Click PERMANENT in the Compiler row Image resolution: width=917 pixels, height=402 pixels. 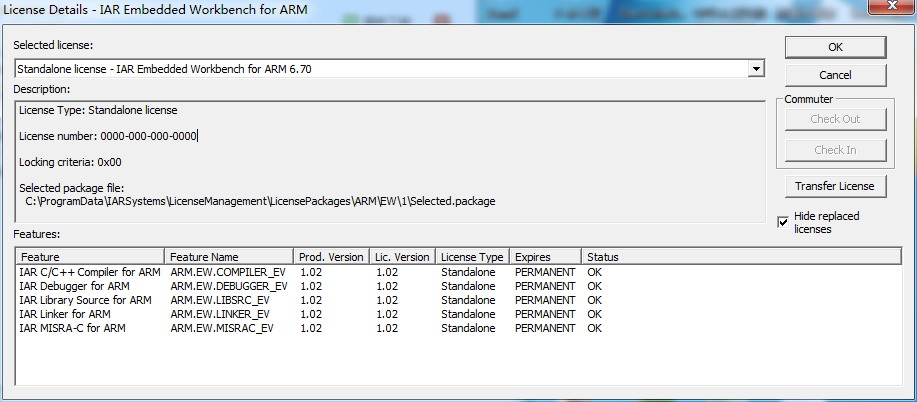[545, 272]
